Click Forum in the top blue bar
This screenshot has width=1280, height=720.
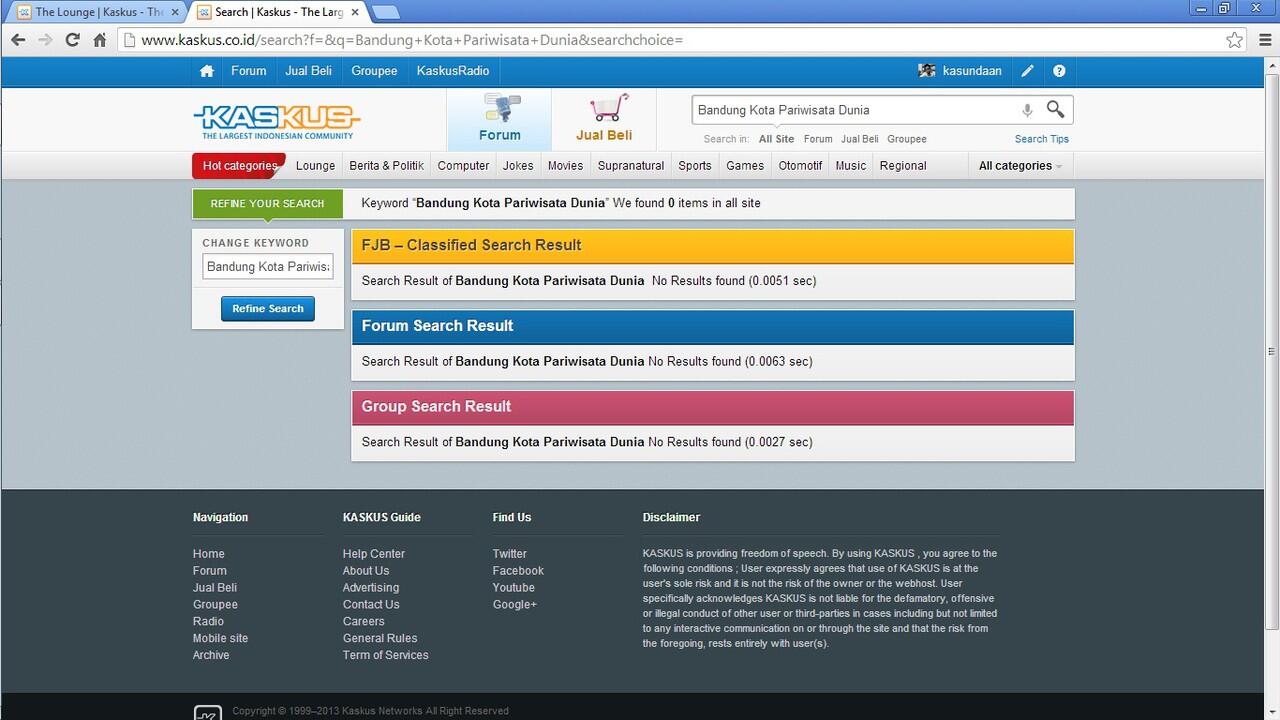[x=249, y=71]
